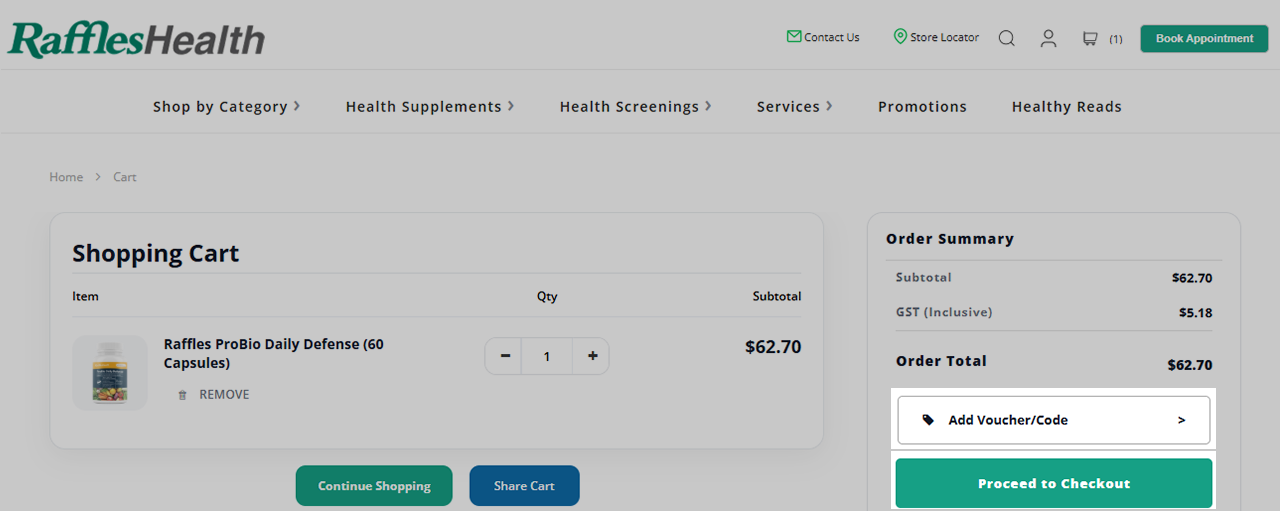Expand Health Screenings menu
Screen dimensions: 1280x511
pyautogui.click(x=636, y=106)
